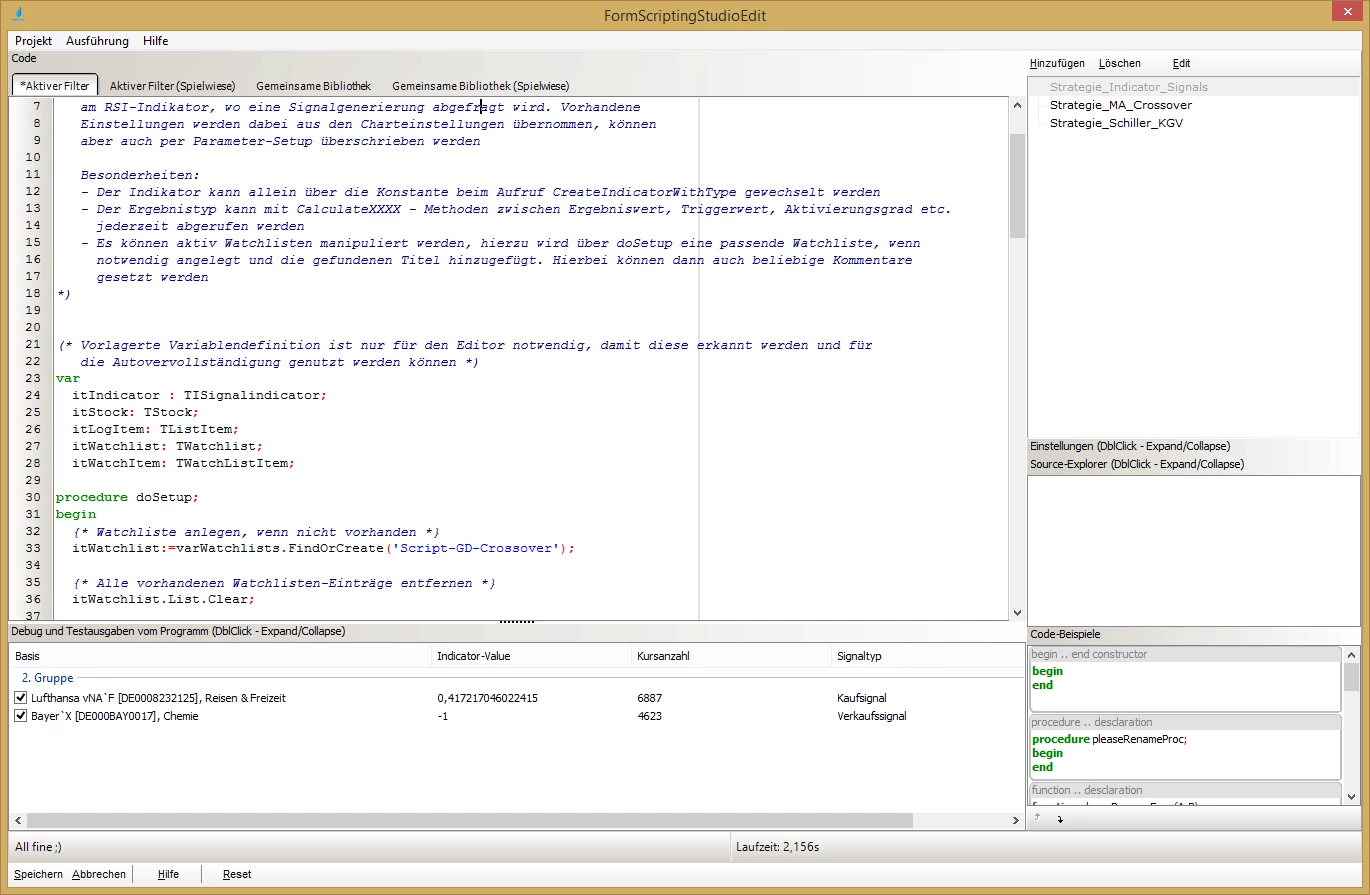The height and width of the screenshot is (895, 1370).
Task: Click the code editor scroll-down arrow
Action: [1017, 612]
